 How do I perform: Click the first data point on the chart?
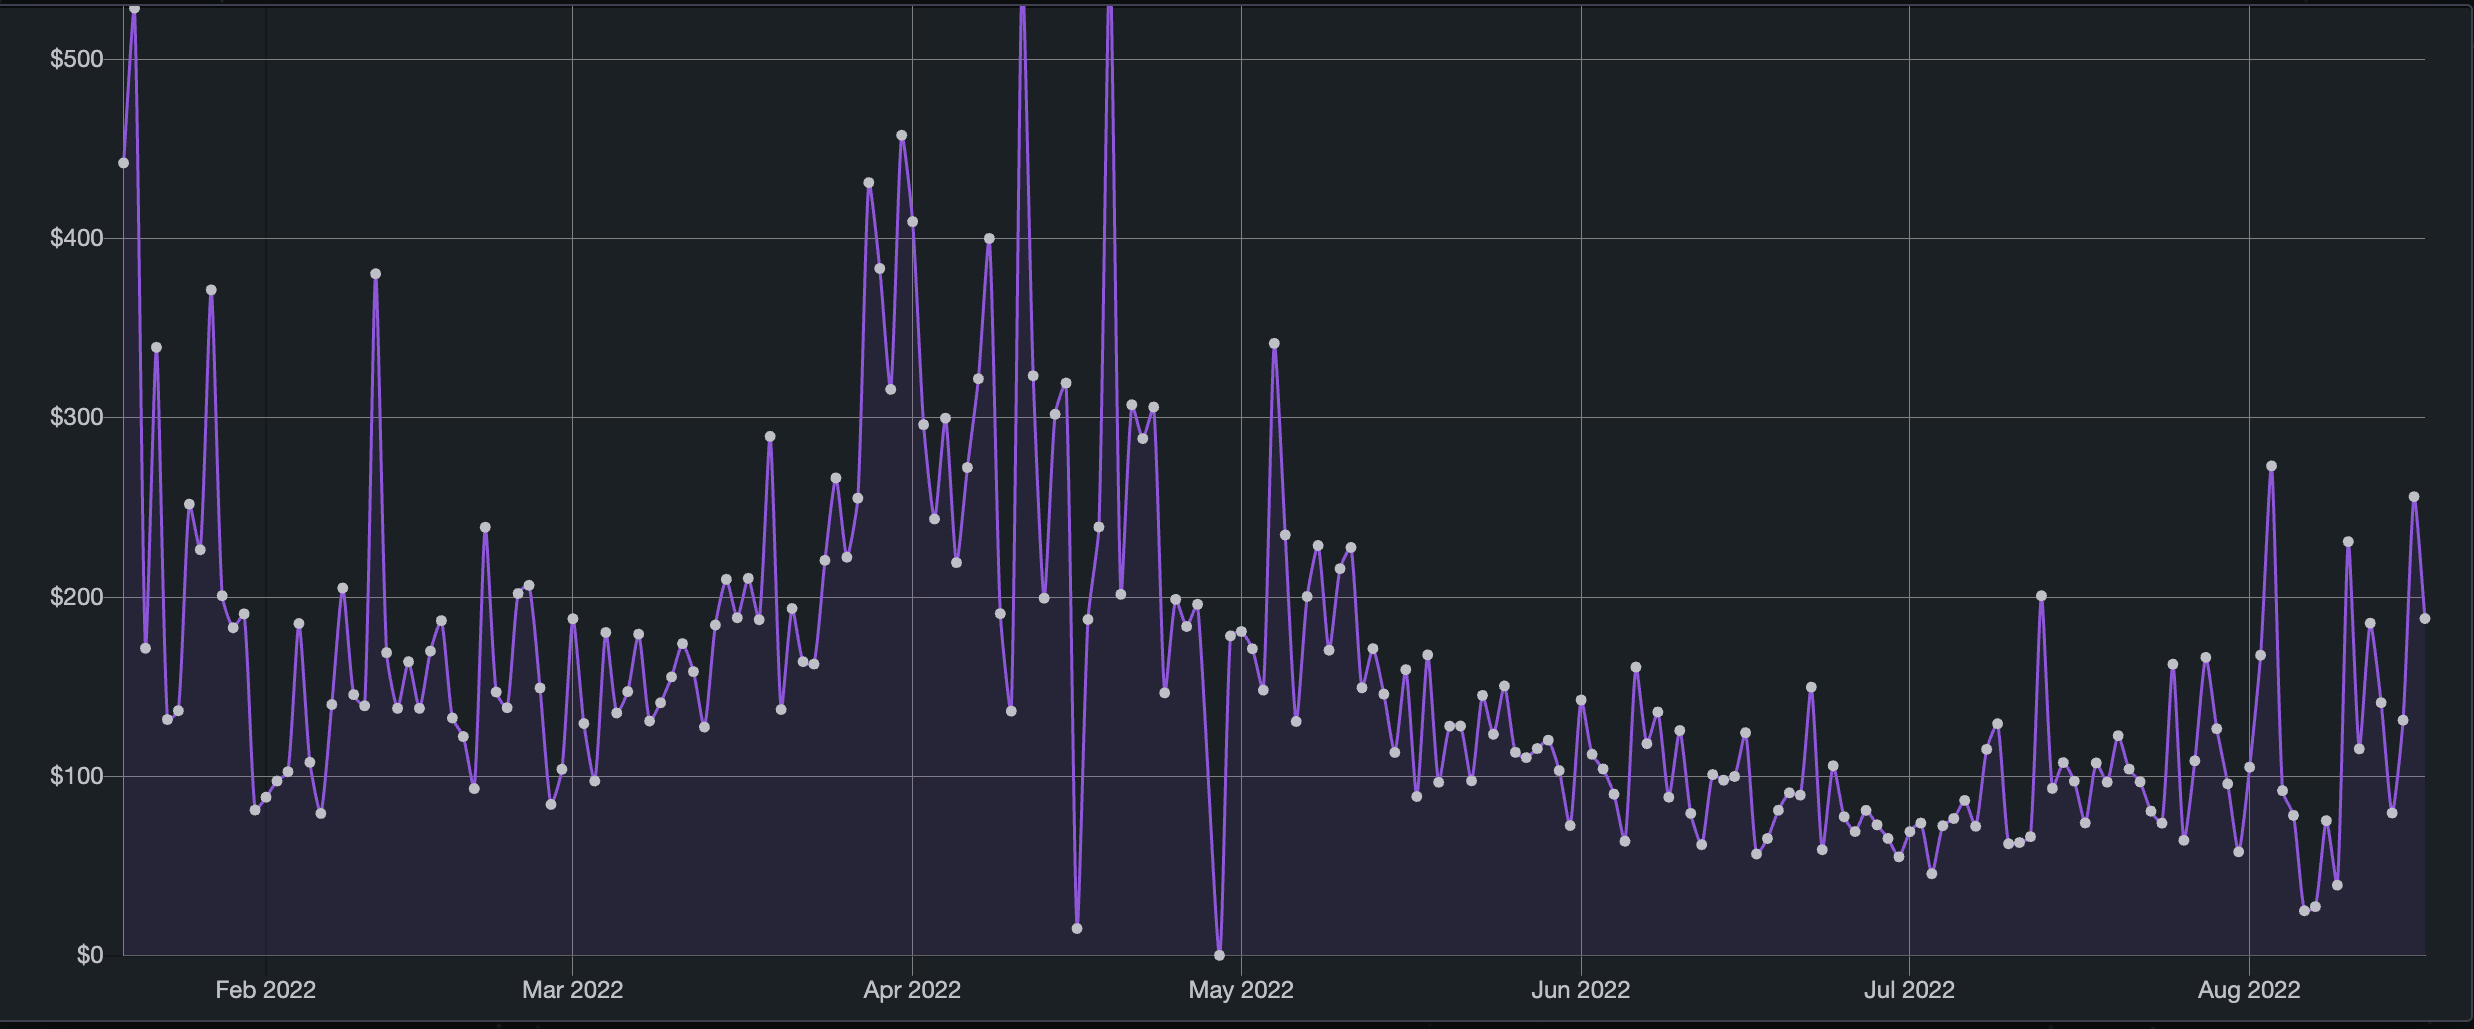[124, 163]
